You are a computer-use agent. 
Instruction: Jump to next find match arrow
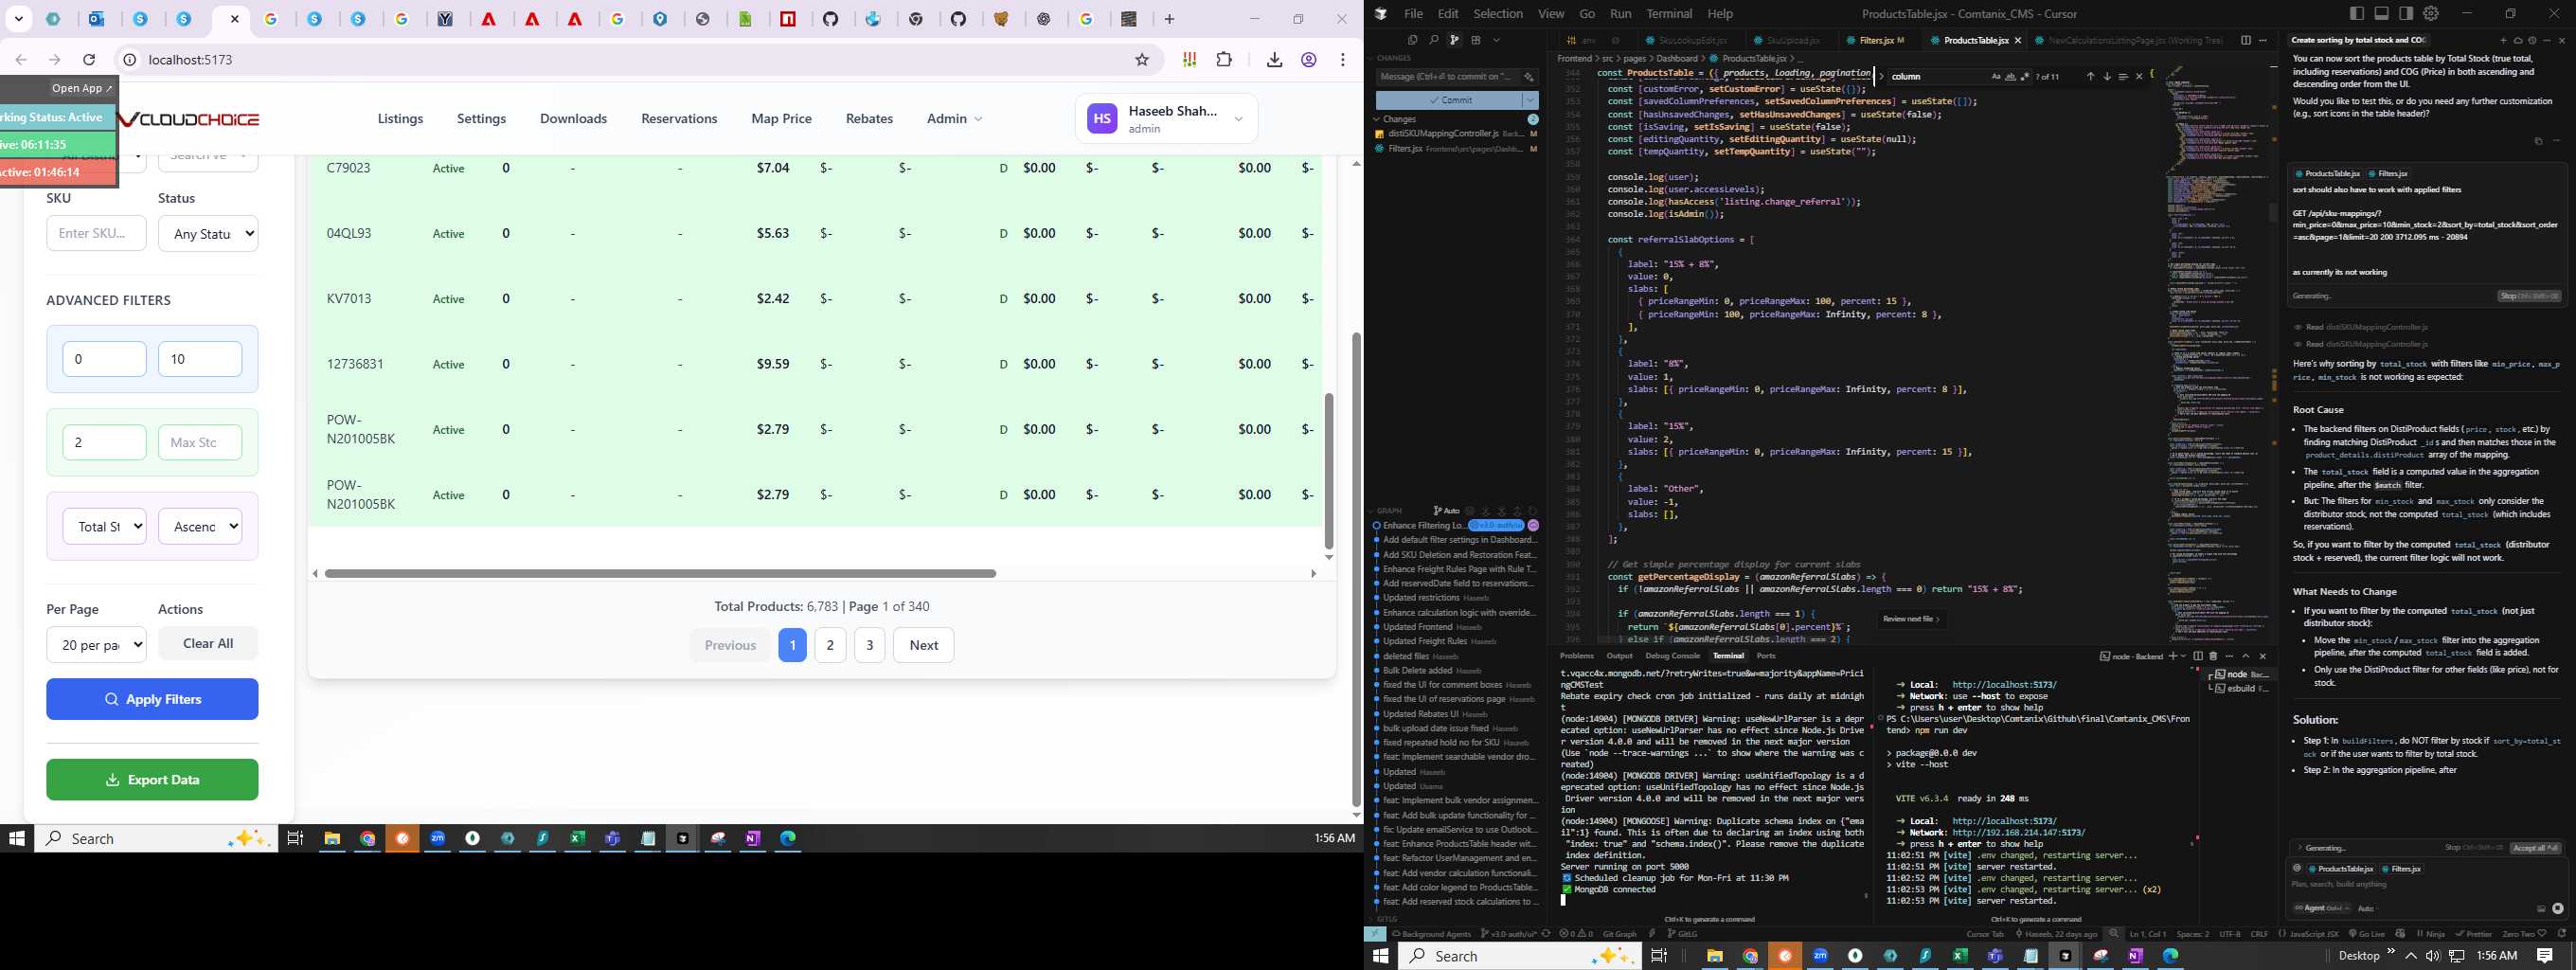(2107, 76)
